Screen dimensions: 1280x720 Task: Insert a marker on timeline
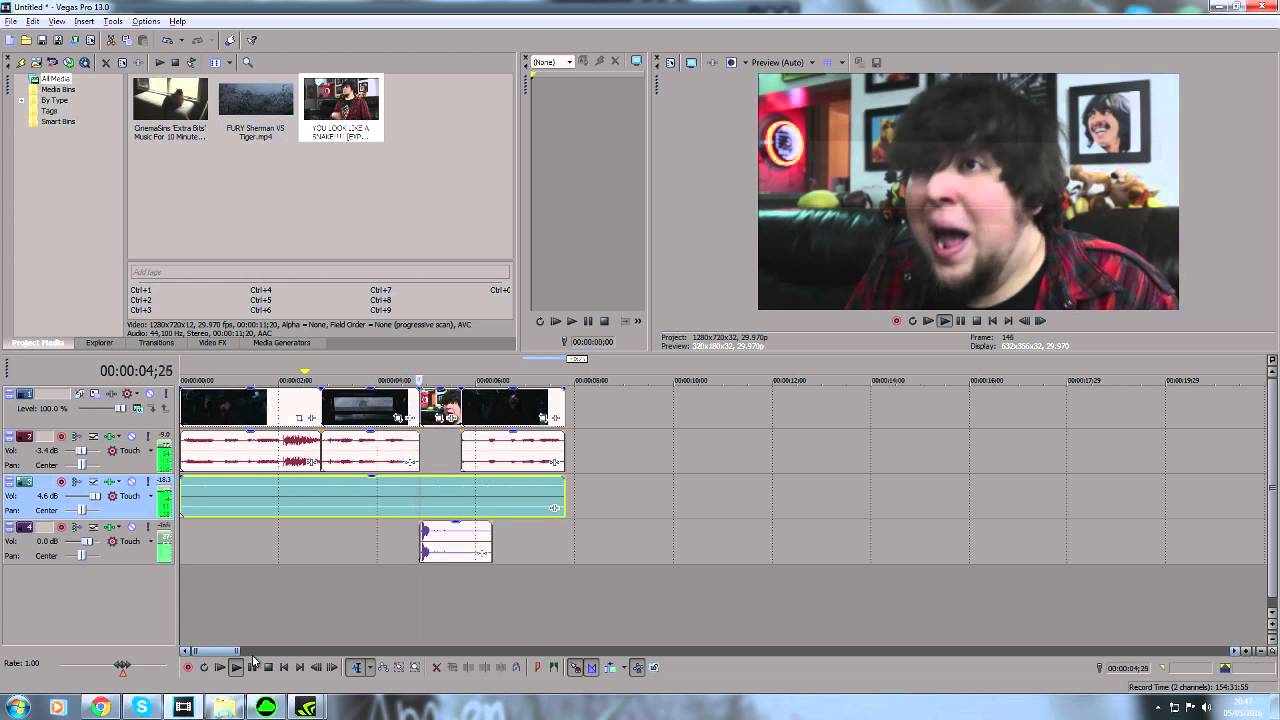point(537,668)
